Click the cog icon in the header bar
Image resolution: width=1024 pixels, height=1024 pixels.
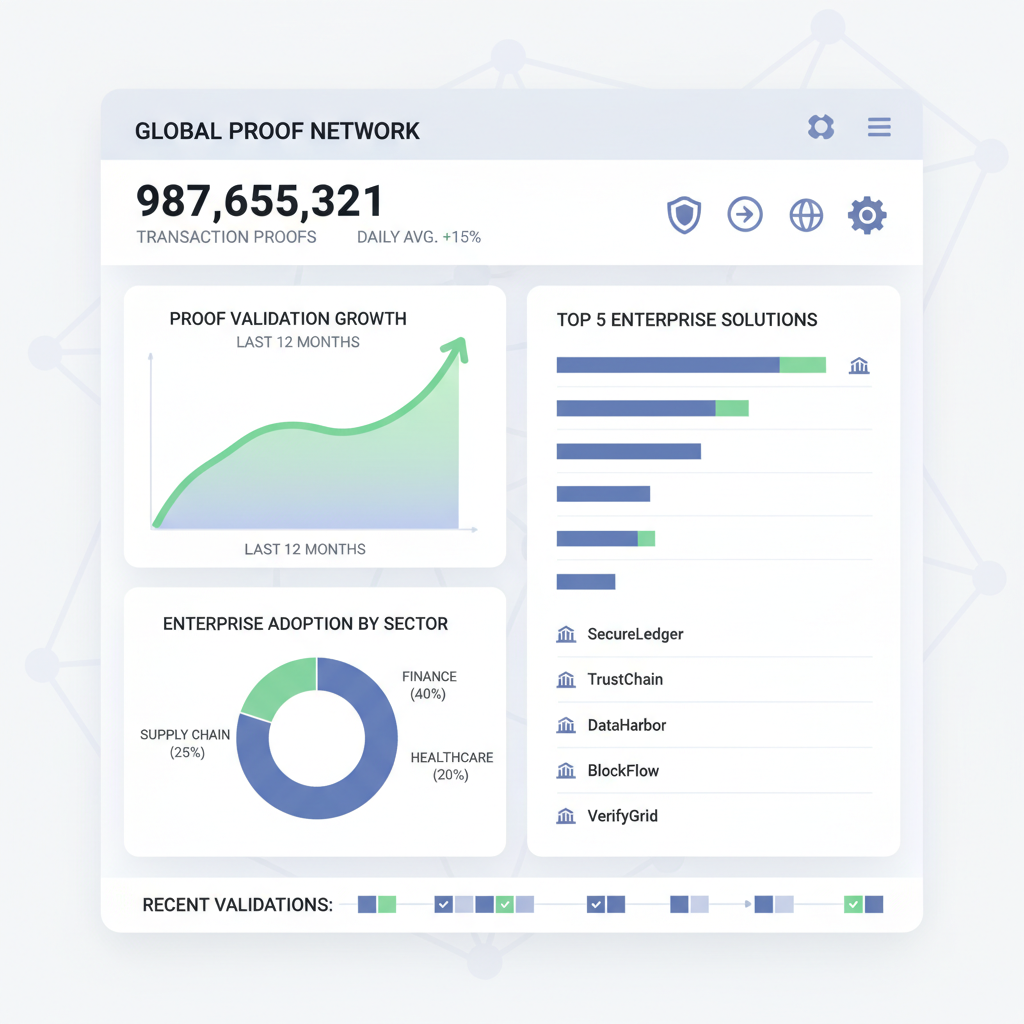tap(820, 127)
